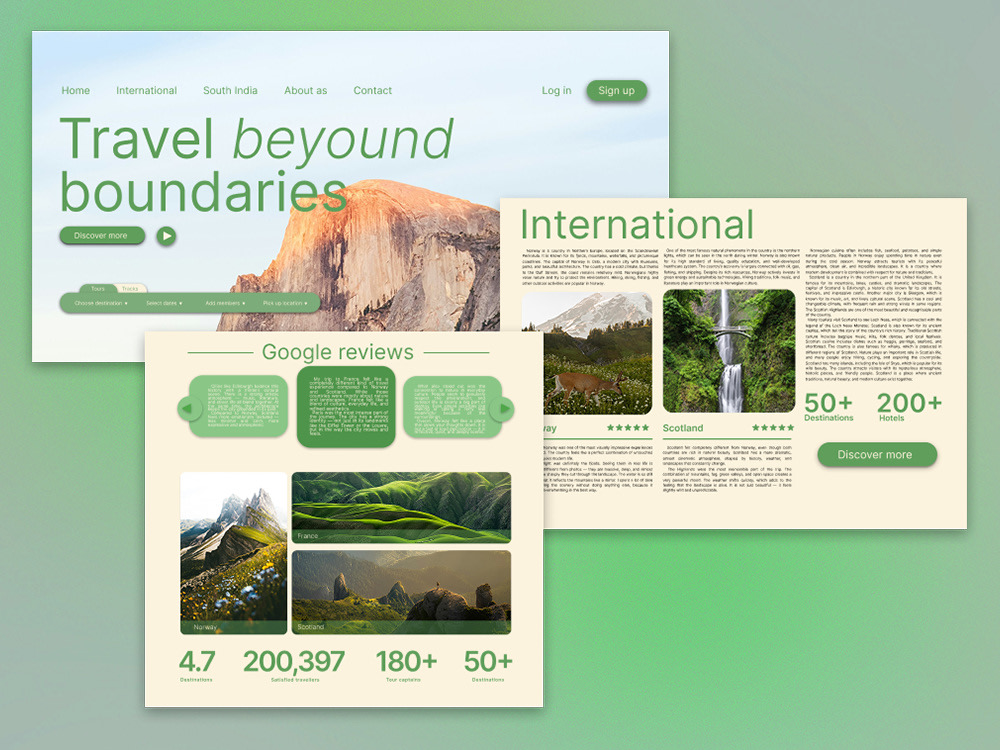Image resolution: width=1000 pixels, height=750 pixels.
Task: Click the Home navigation link
Action: click(x=75, y=91)
